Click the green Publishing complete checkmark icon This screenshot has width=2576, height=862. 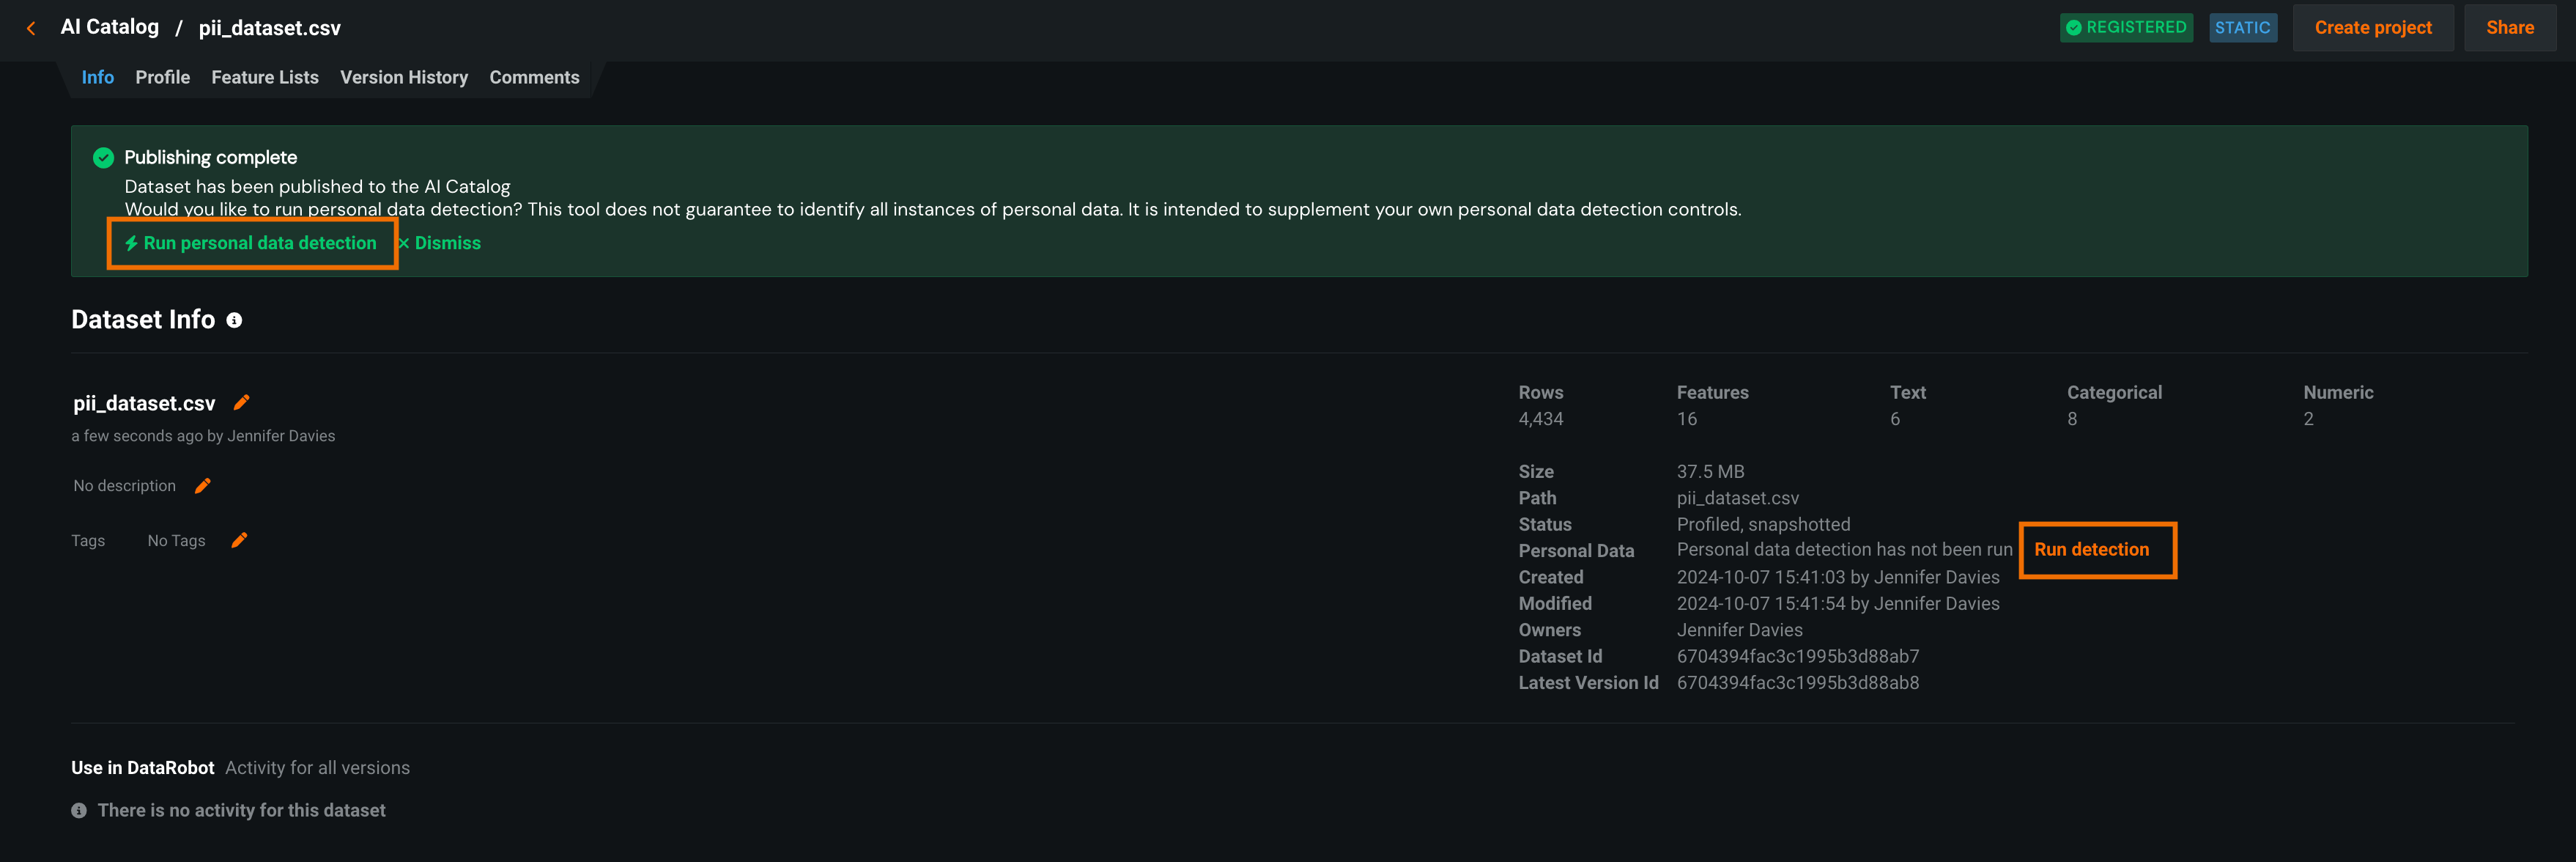pyautogui.click(x=103, y=157)
